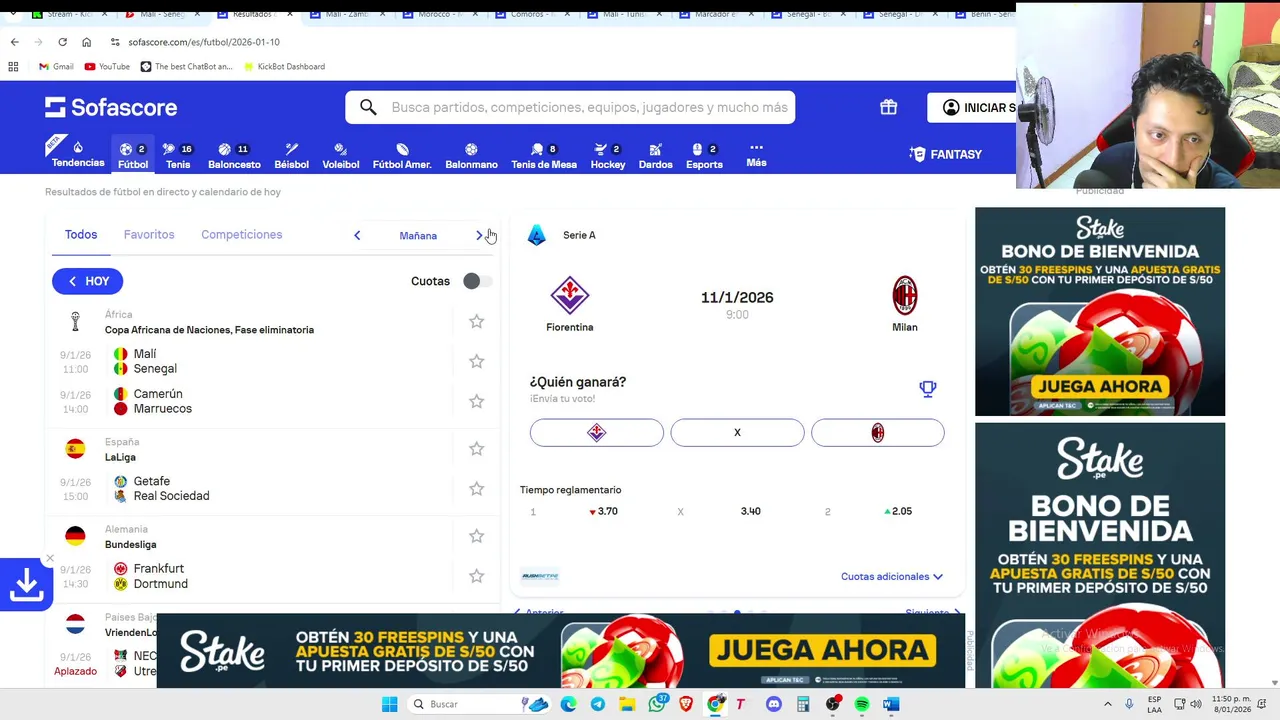Expand Cuotas adicionales

(x=892, y=576)
